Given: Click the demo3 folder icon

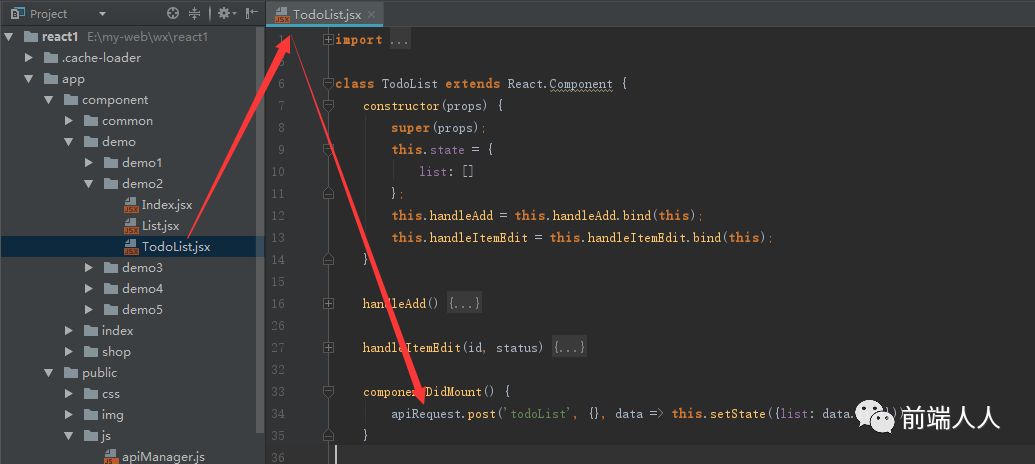Looking at the screenshot, I should click(111, 268).
